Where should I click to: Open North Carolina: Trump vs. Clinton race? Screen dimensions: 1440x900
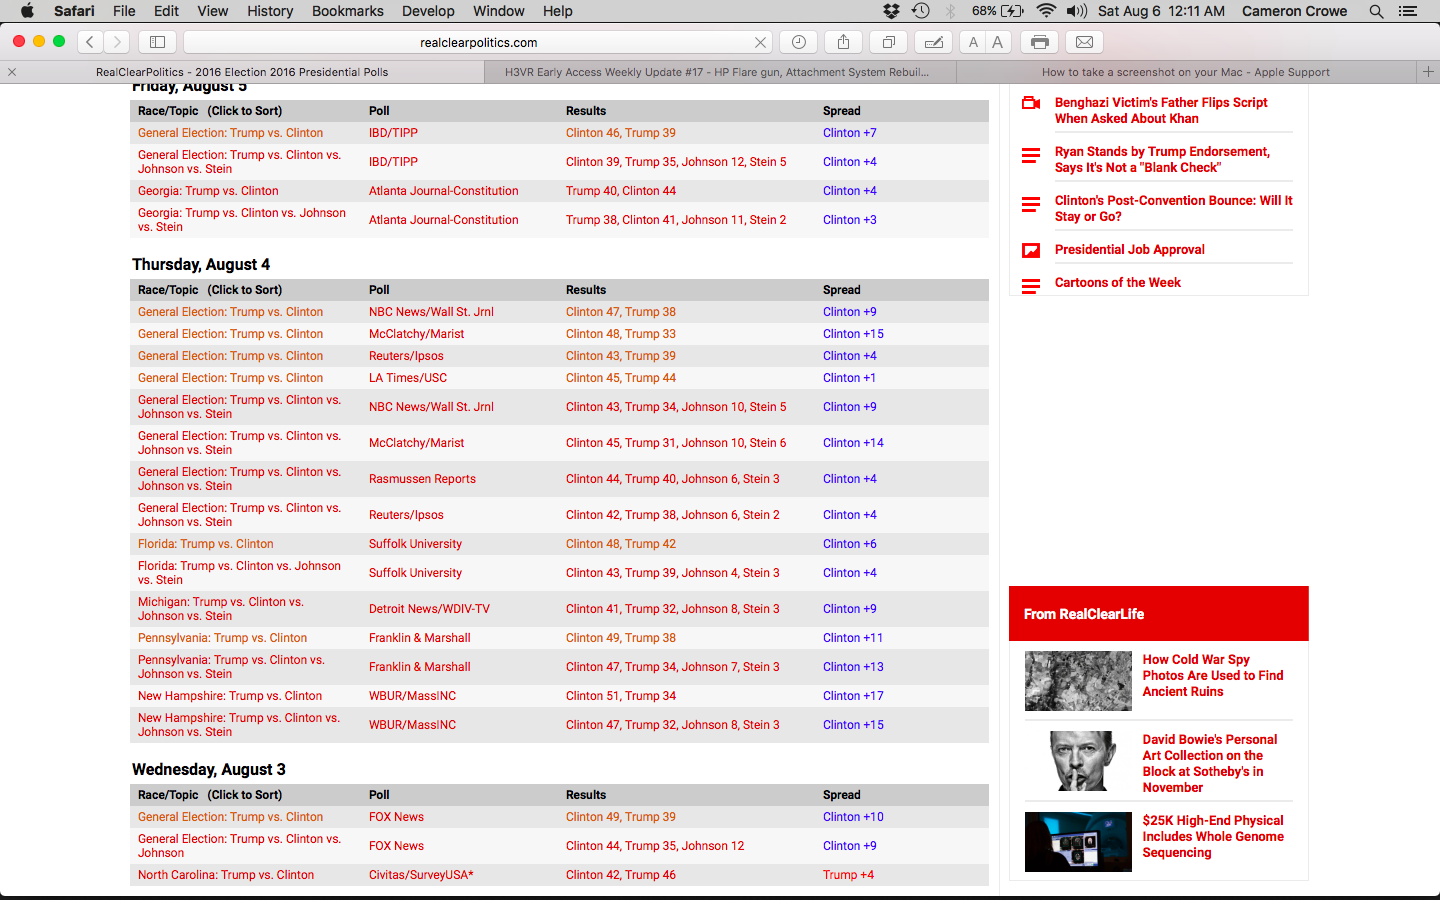pos(226,875)
